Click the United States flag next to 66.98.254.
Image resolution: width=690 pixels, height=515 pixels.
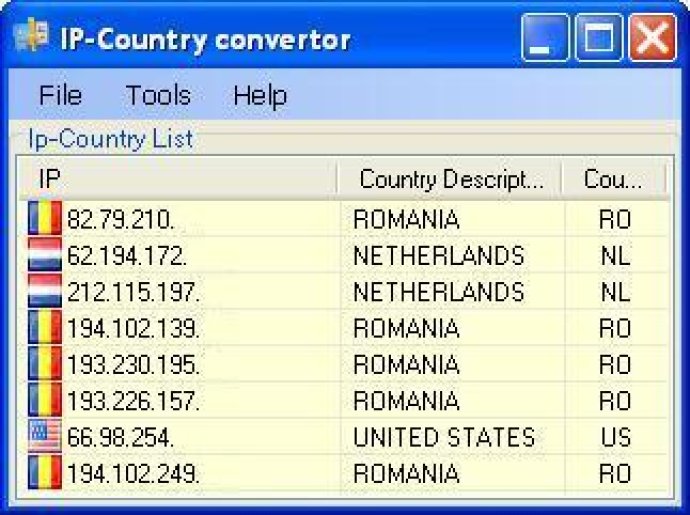[45, 436]
